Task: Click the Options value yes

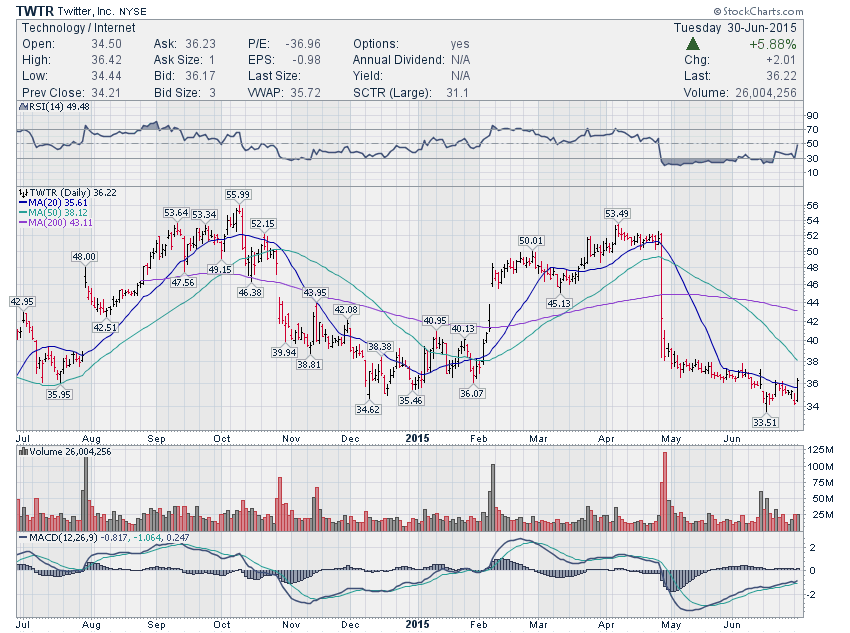Action: [x=460, y=44]
